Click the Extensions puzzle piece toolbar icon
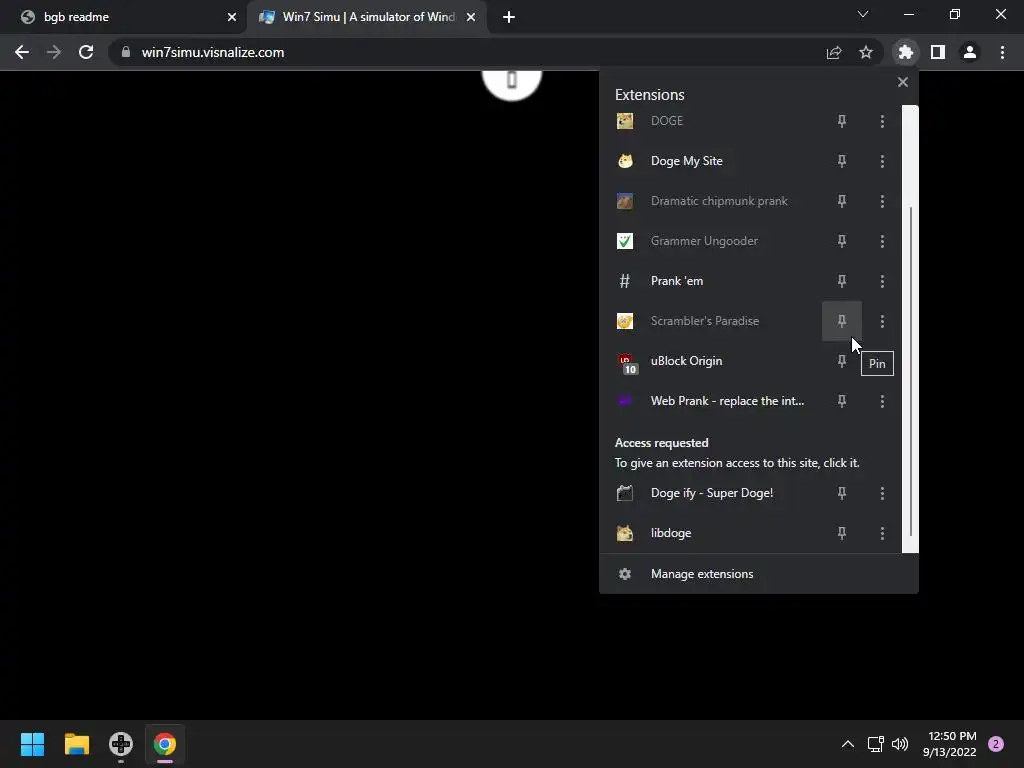This screenshot has height=768, width=1024. [906, 52]
